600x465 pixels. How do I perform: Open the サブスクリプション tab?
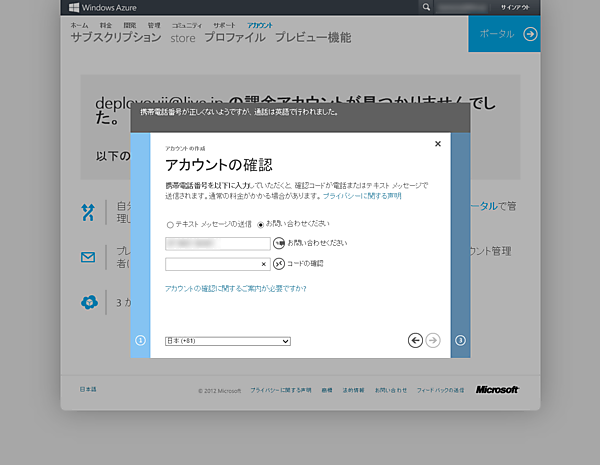[115, 37]
